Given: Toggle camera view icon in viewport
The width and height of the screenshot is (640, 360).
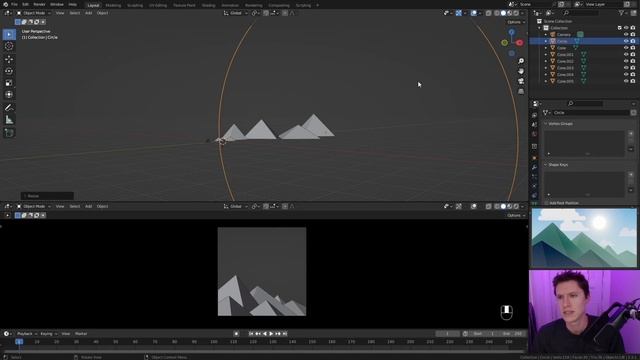Looking at the screenshot, I should point(521,81).
